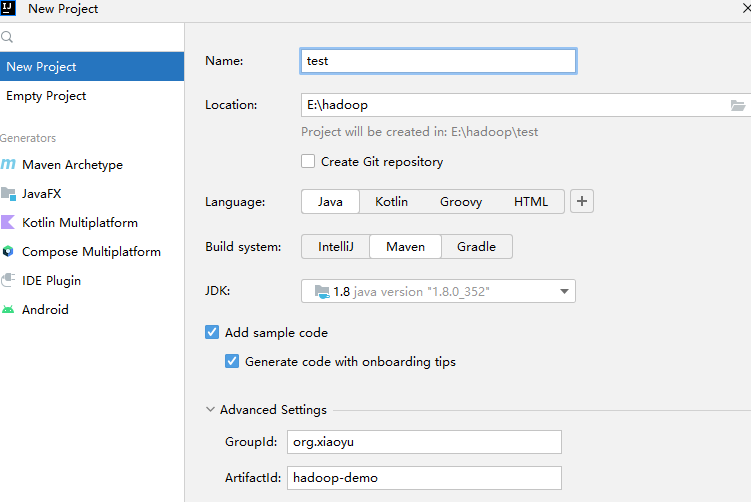Select Empty Project in the sidebar

(x=92, y=96)
